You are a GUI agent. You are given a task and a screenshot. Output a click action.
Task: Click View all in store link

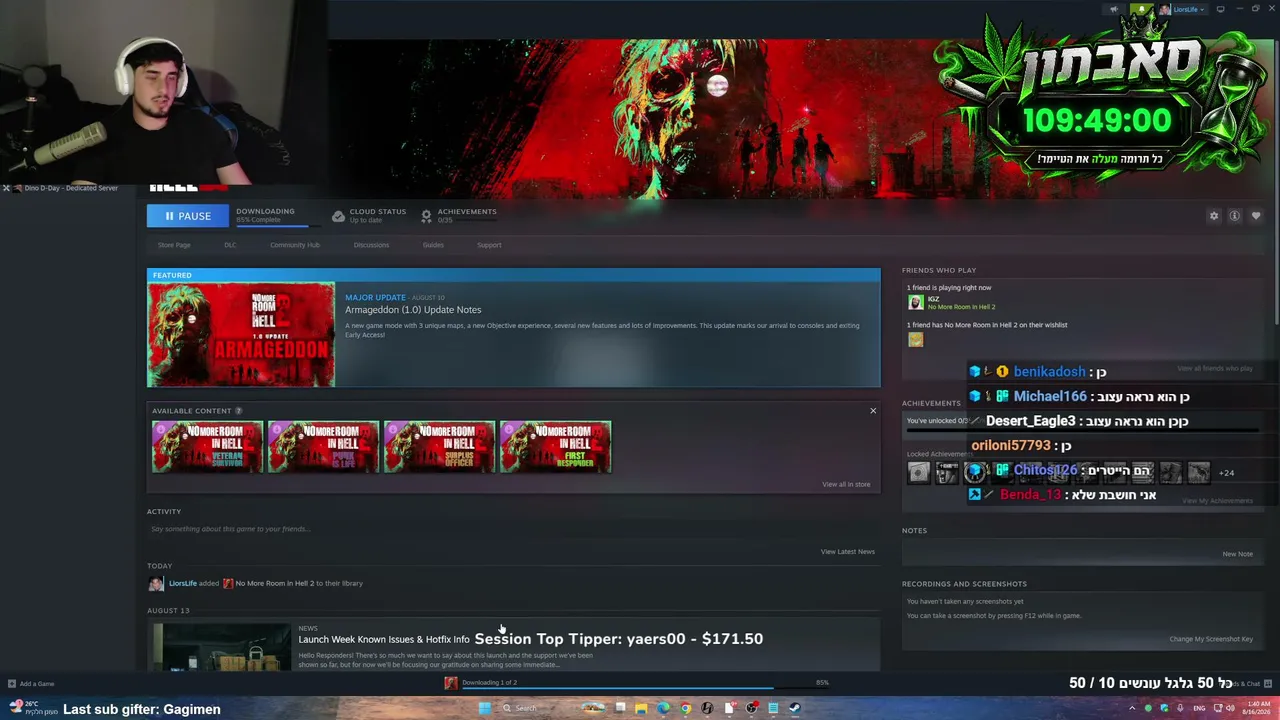click(x=846, y=484)
